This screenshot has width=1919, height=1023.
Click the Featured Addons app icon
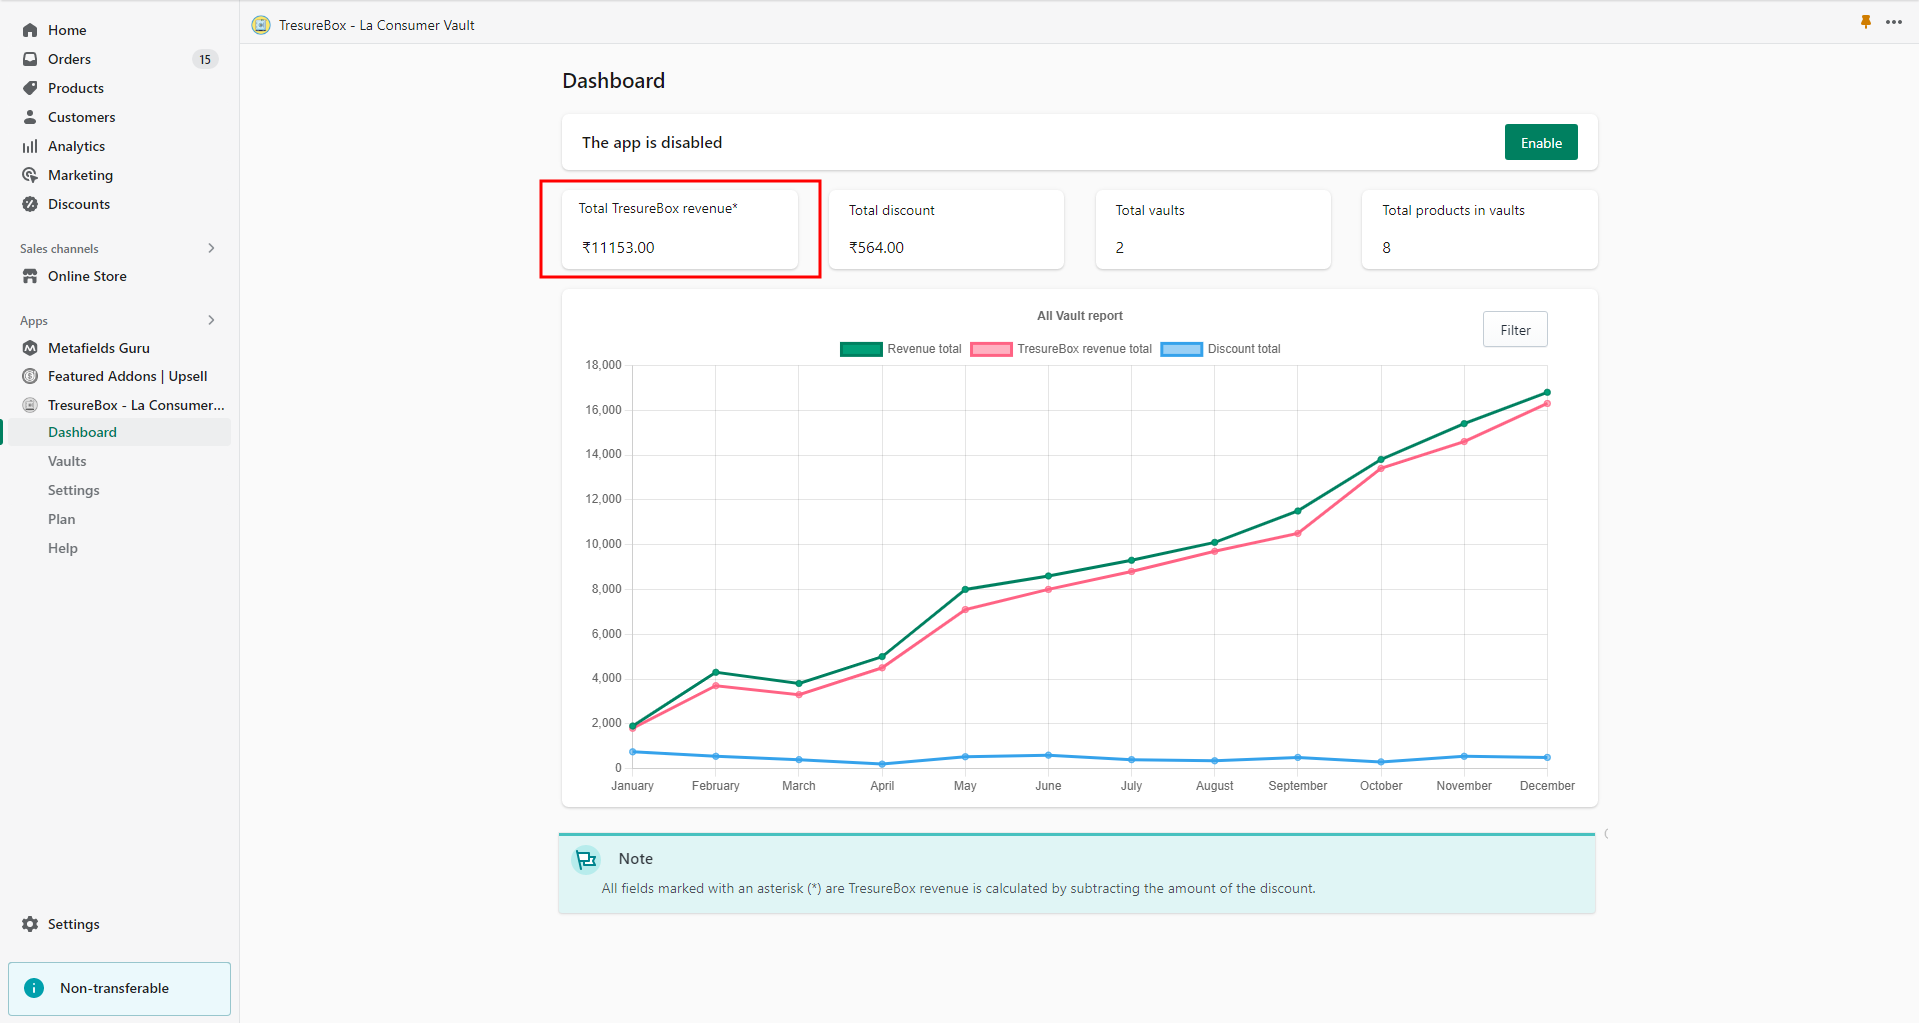coord(30,376)
